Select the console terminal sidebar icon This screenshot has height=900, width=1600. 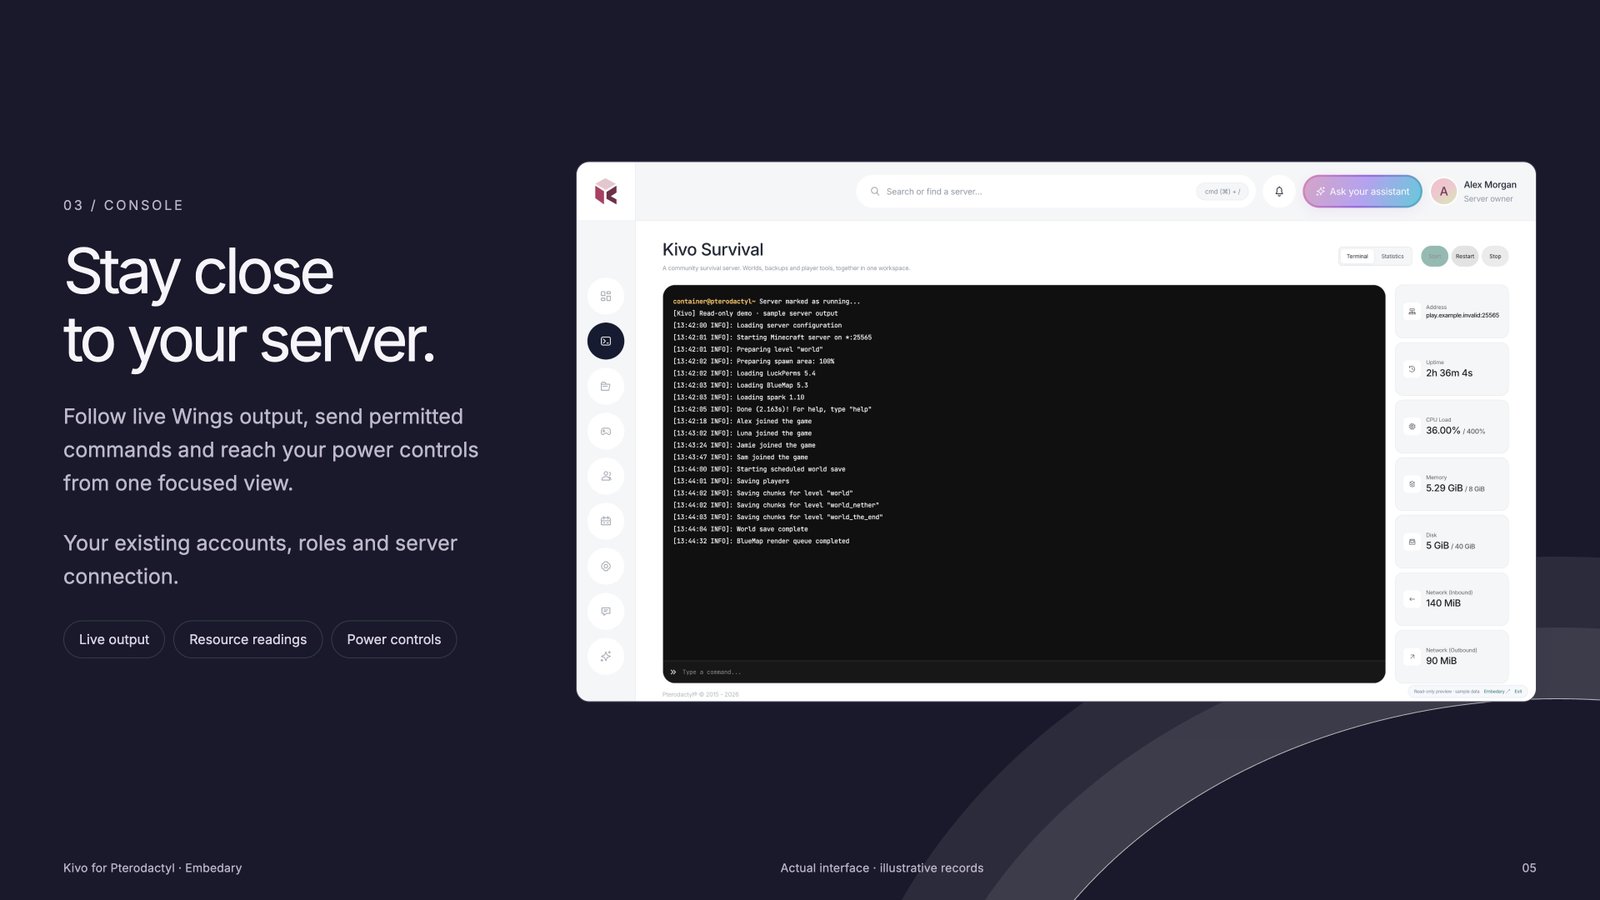[x=606, y=341]
